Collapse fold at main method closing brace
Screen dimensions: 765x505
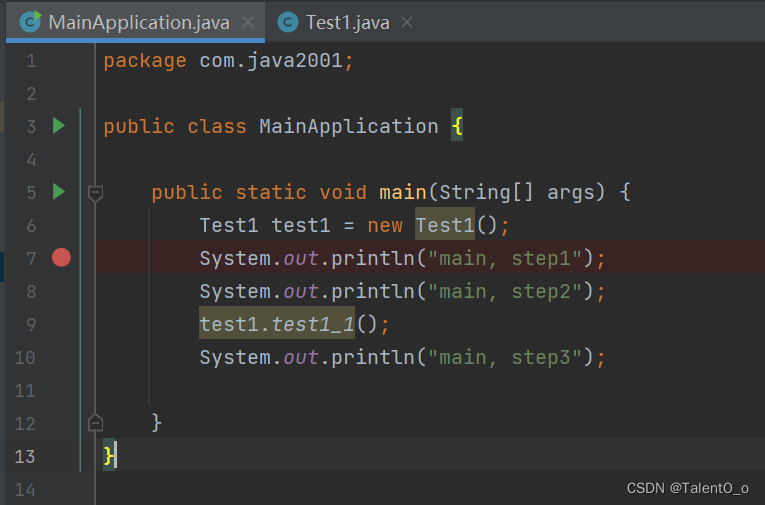point(95,423)
